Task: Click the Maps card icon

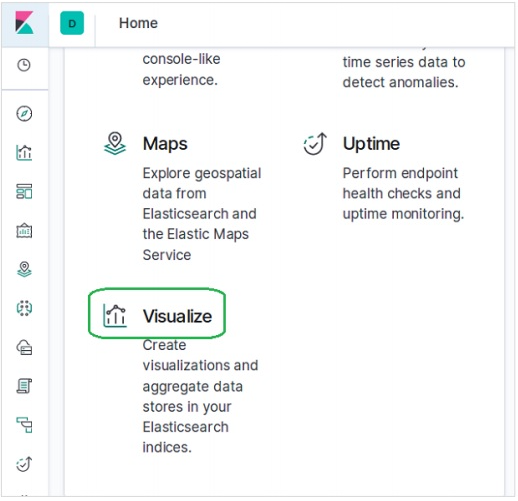Action: tap(115, 144)
